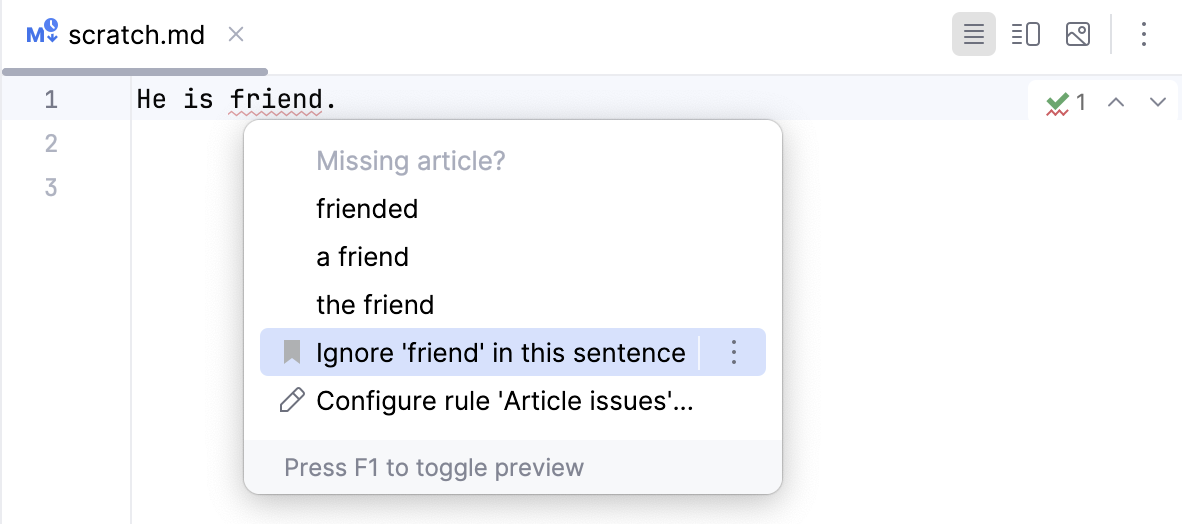Viewport: 1182px width, 524px height.
Task: Click the Markdown file icon in tab
Action: [43, 34]
